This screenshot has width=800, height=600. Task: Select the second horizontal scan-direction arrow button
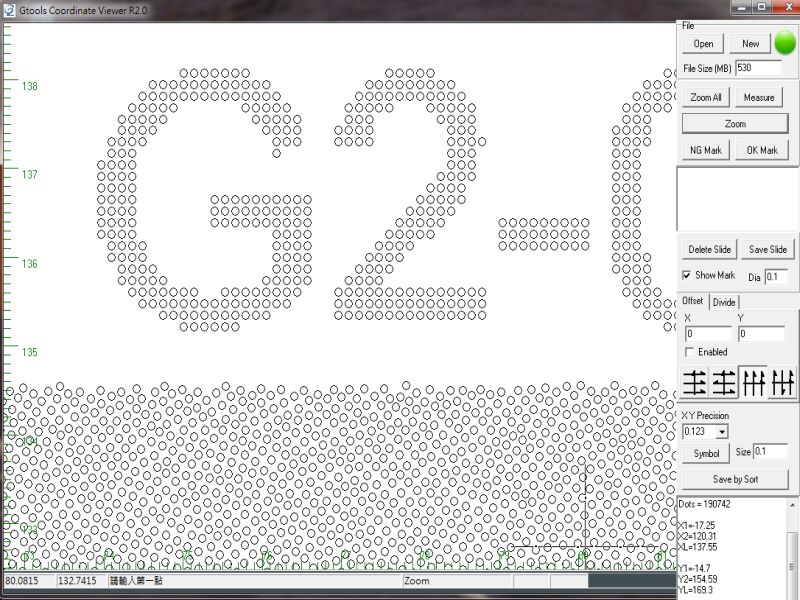tap(723, 382)
